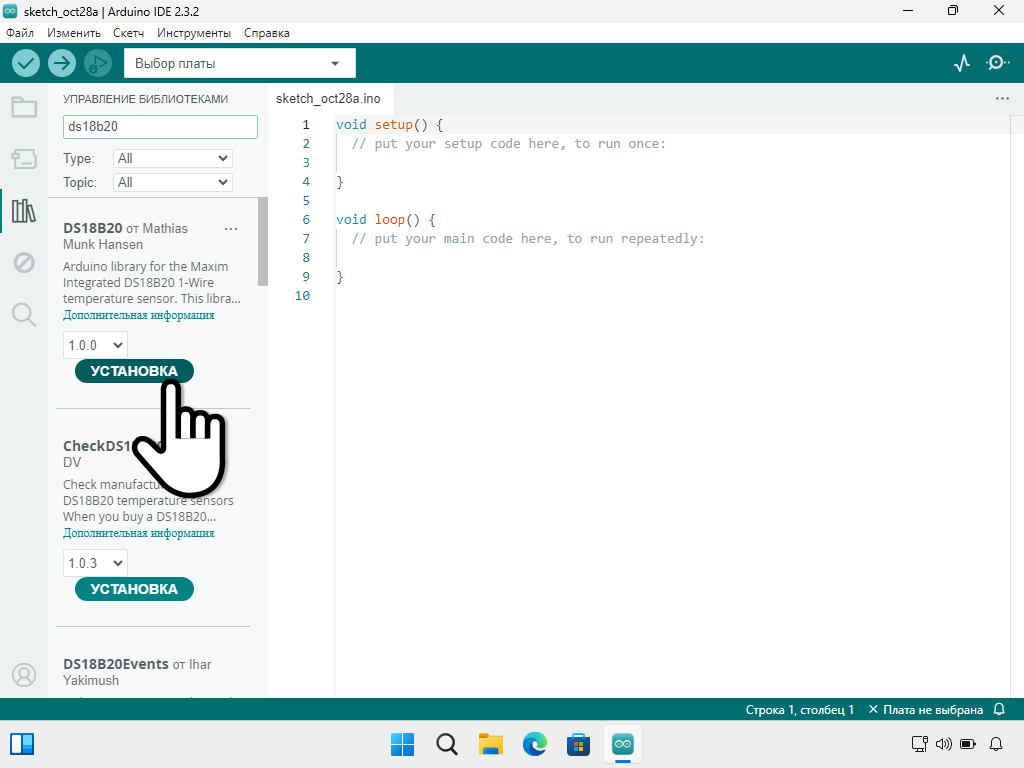The height and width of the screenshot is (768, 1024).
Task: Click the Verify checkmark button
Action: pyautogui.click(x=26, y=63)
